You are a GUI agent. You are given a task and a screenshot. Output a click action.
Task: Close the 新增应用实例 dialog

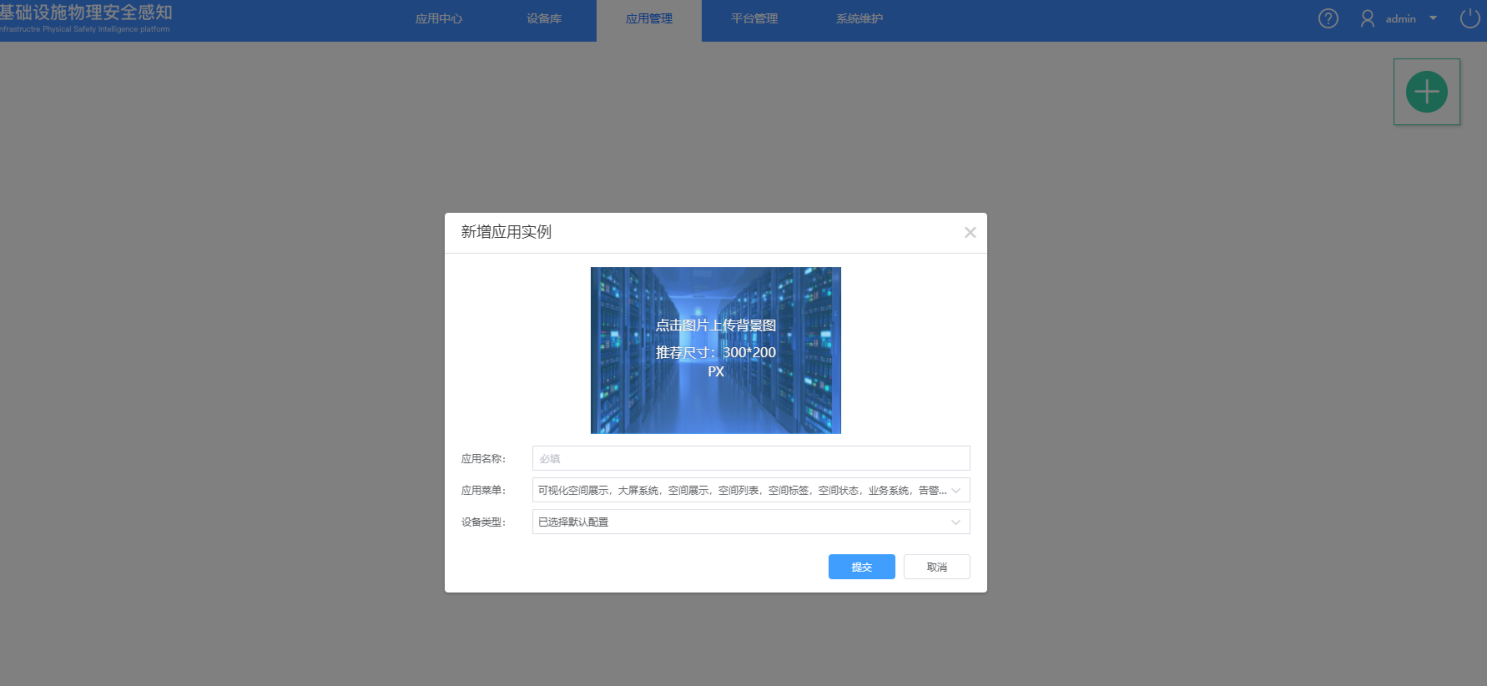click(x=969, y=232)
